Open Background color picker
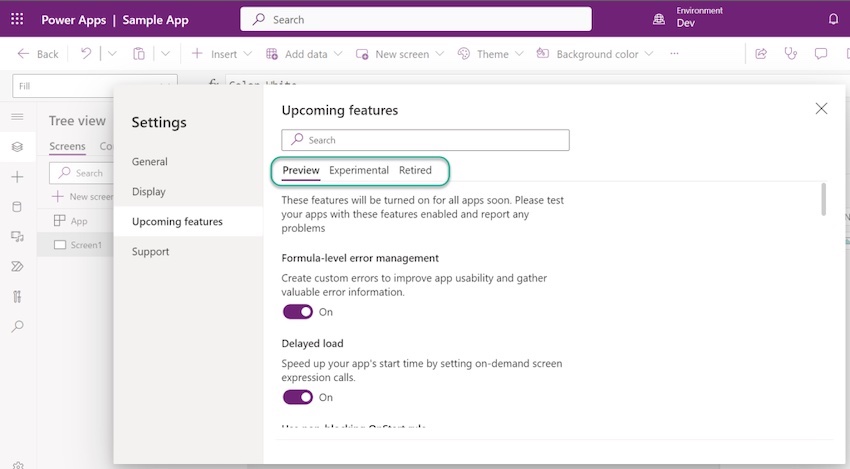Viewport: 850px width, 469px height. pos(588,54)
